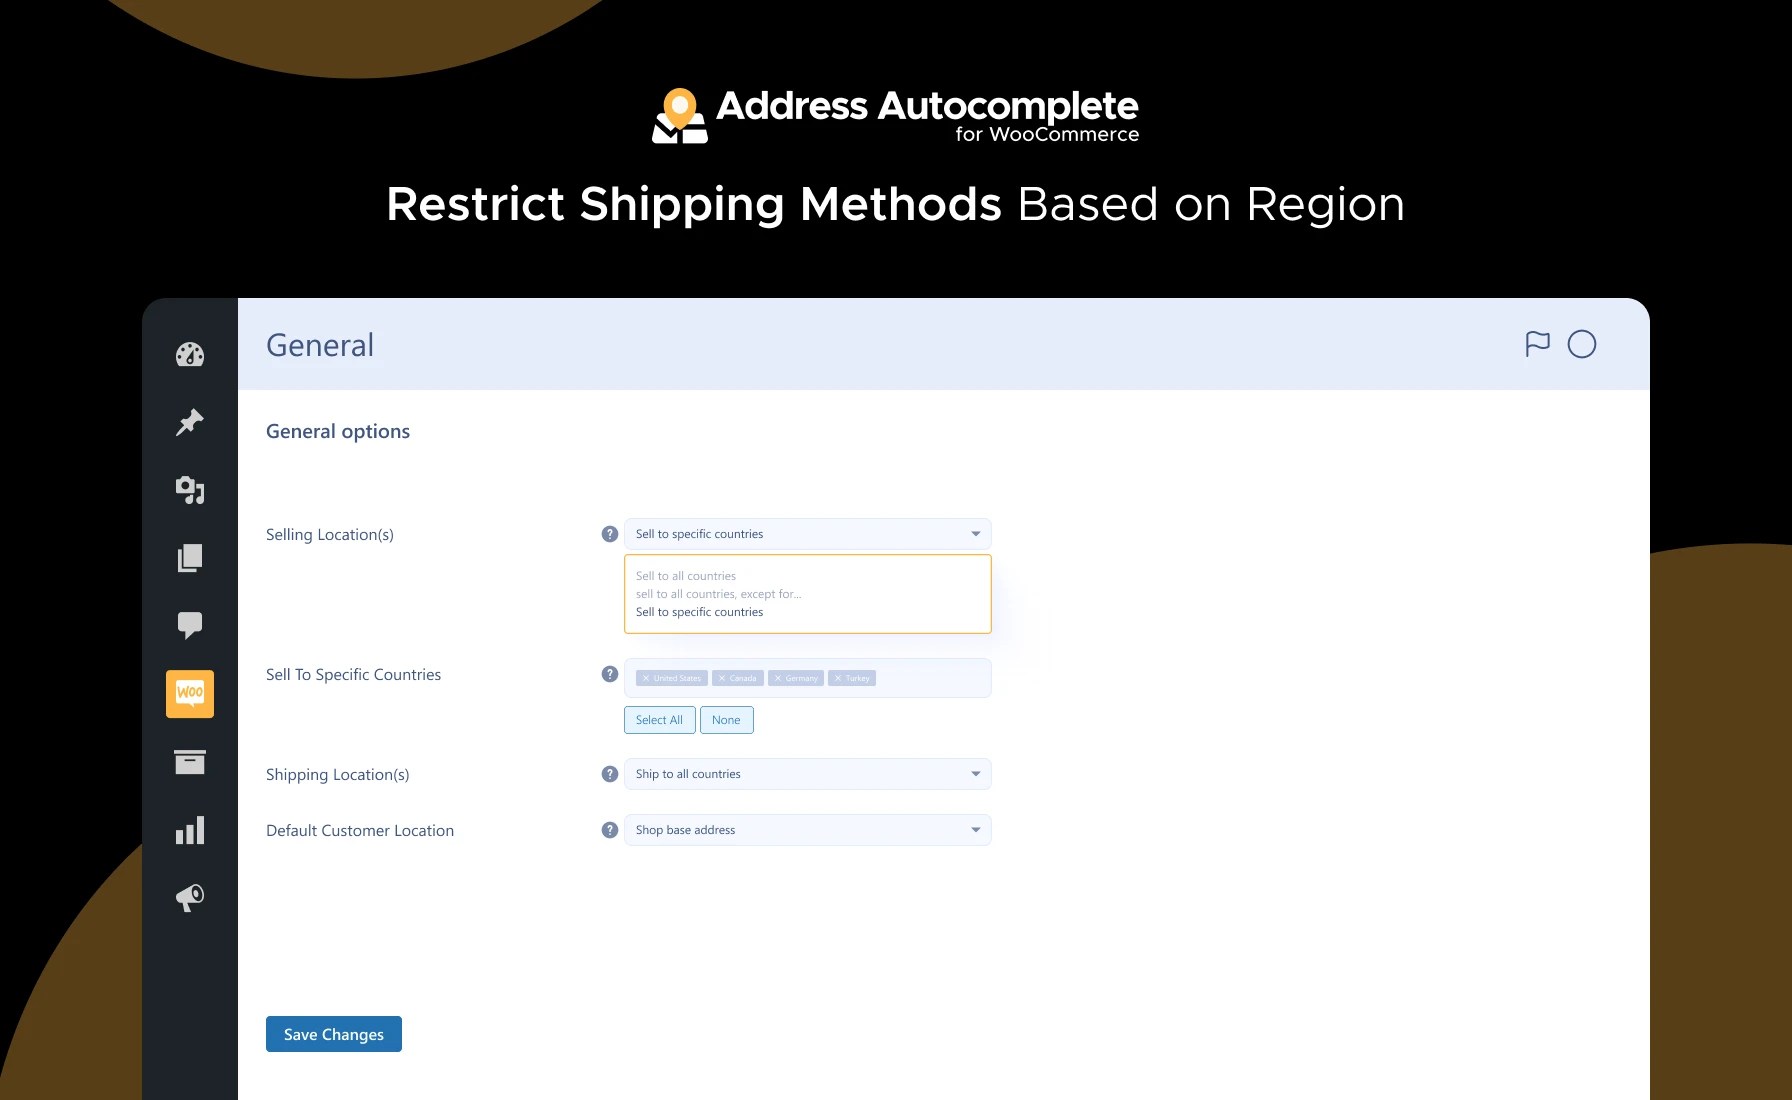
Task: Open the Media library icon
Action: (190, 490)
